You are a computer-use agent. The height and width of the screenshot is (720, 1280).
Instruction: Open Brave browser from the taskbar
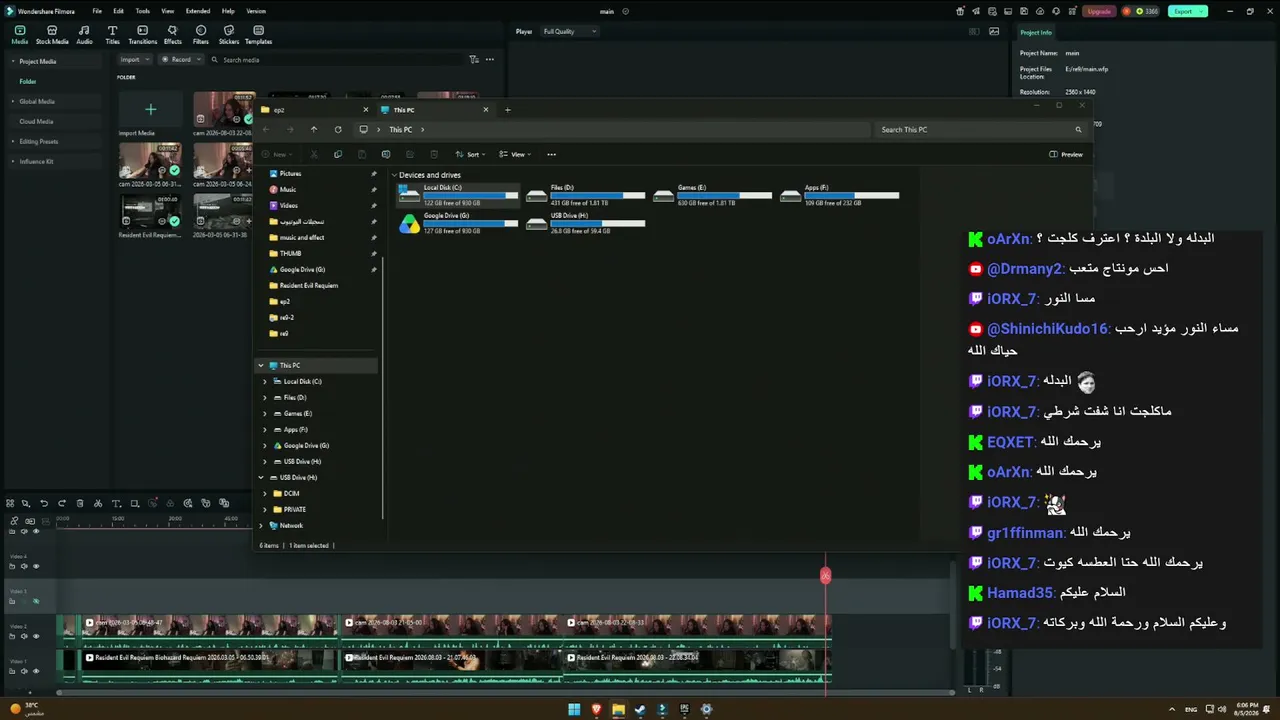[597, 710]
